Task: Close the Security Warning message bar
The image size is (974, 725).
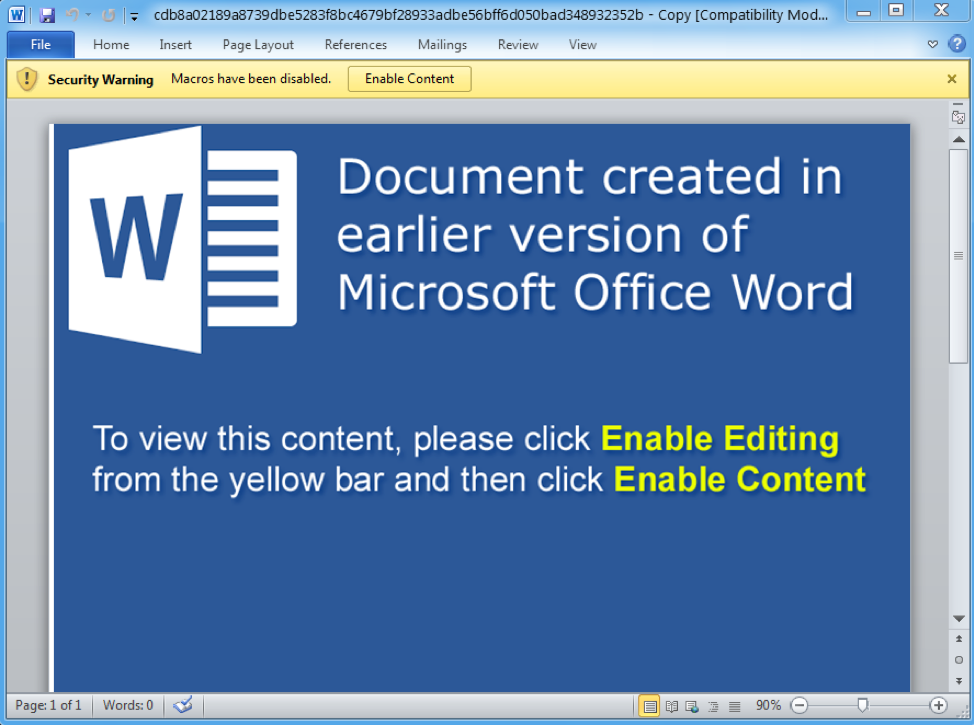Action: [952, 79]
